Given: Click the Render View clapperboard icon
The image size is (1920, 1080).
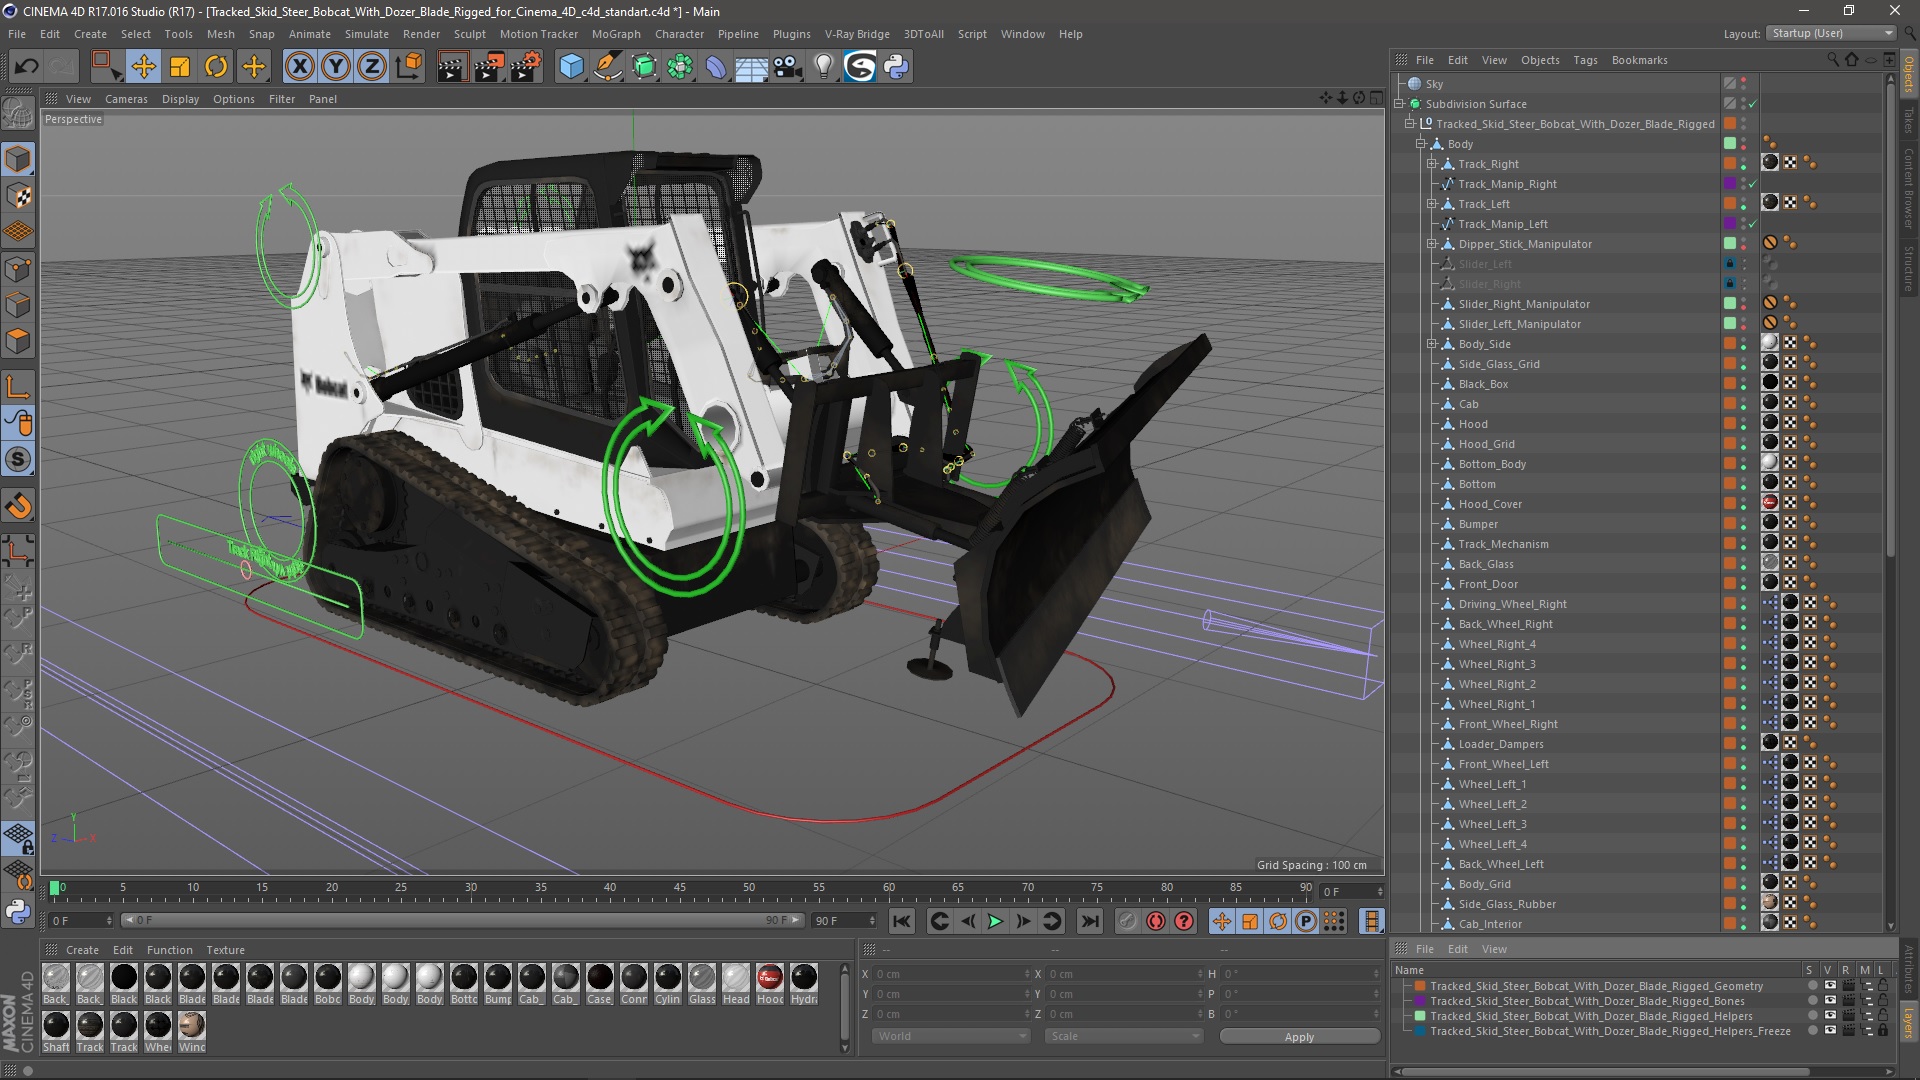Looking at the screenshot, I should (x=452, y=67).
